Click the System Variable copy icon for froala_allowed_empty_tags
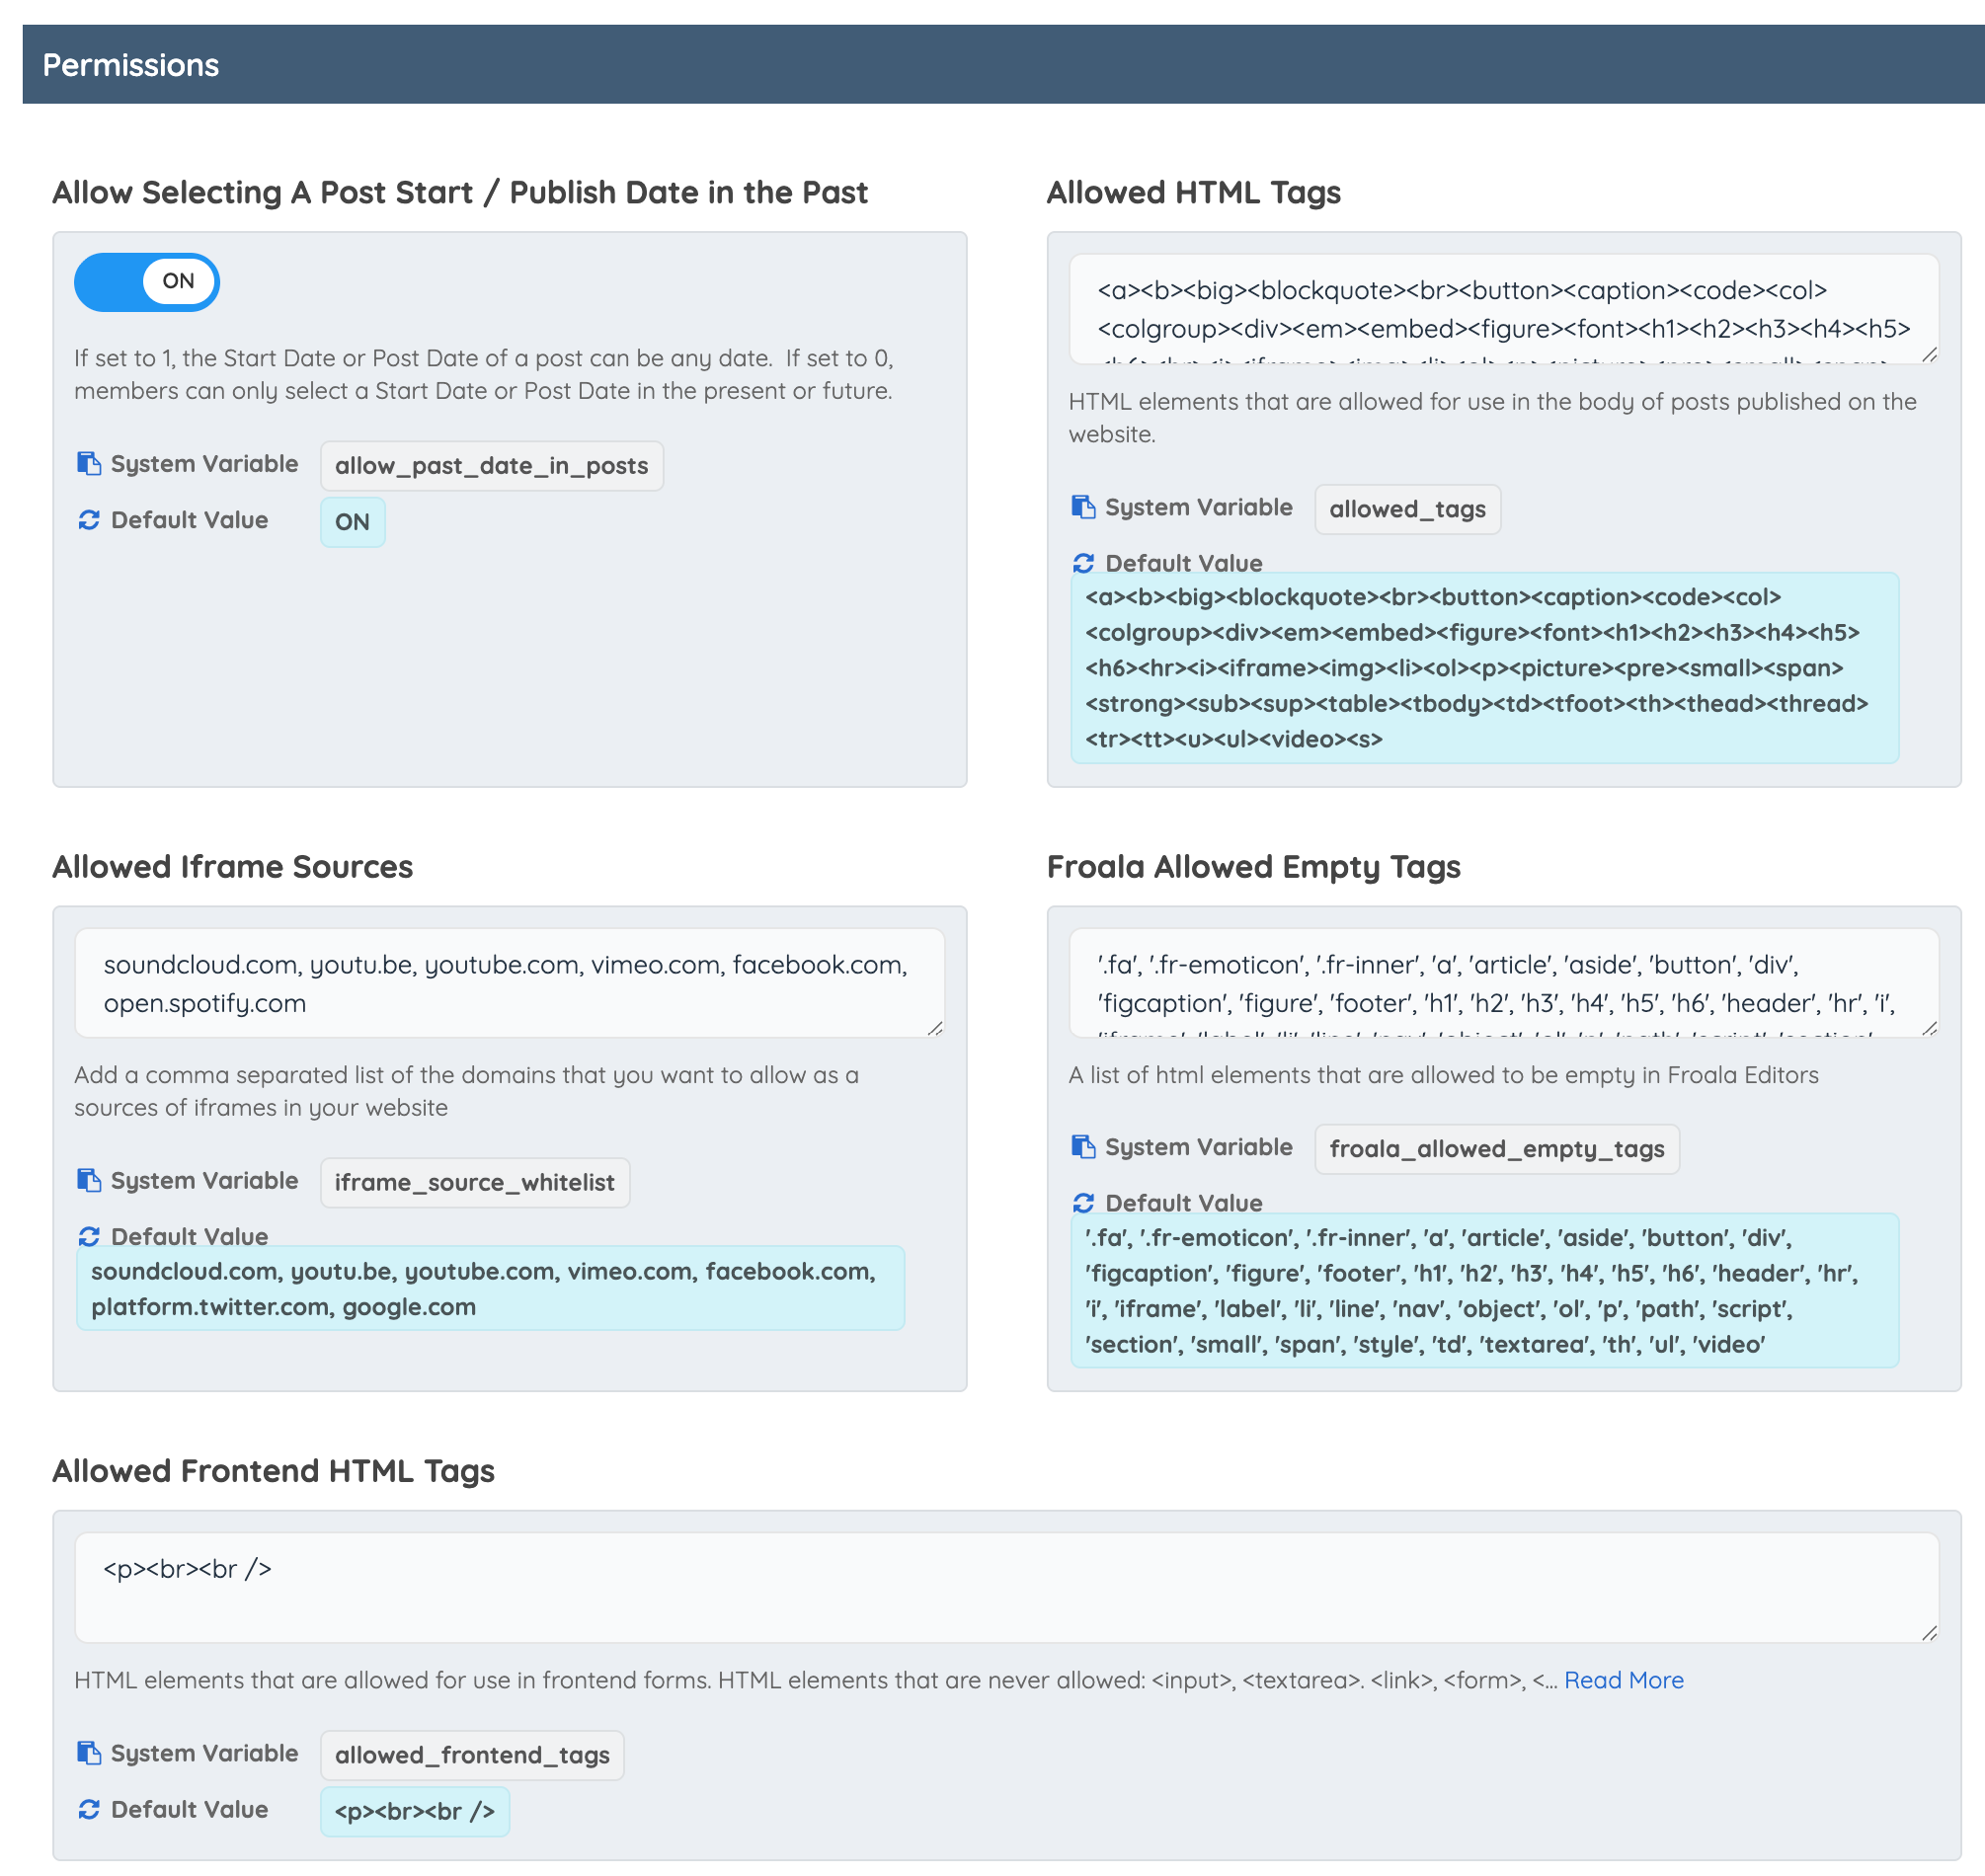1985x1876 pixels. coord(1083,1147)
